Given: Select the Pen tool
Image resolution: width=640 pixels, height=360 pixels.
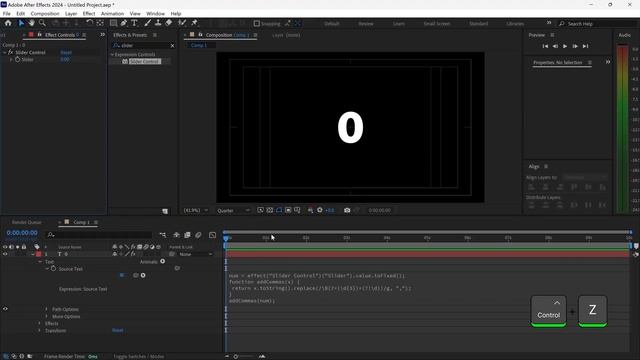Looking at the screenshot, I should pos(124,23).
